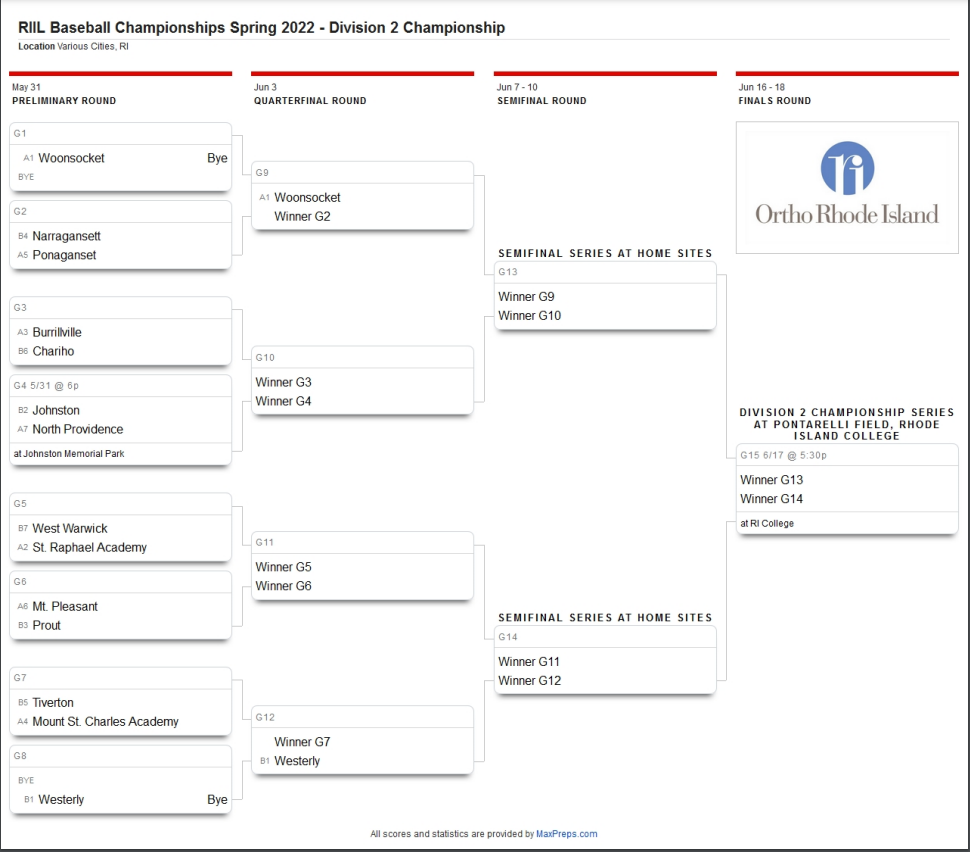Open Woonsocket in quarterfinal game G9
The height and width of the screenshot is (852, 970).
(x=307, y=198)
